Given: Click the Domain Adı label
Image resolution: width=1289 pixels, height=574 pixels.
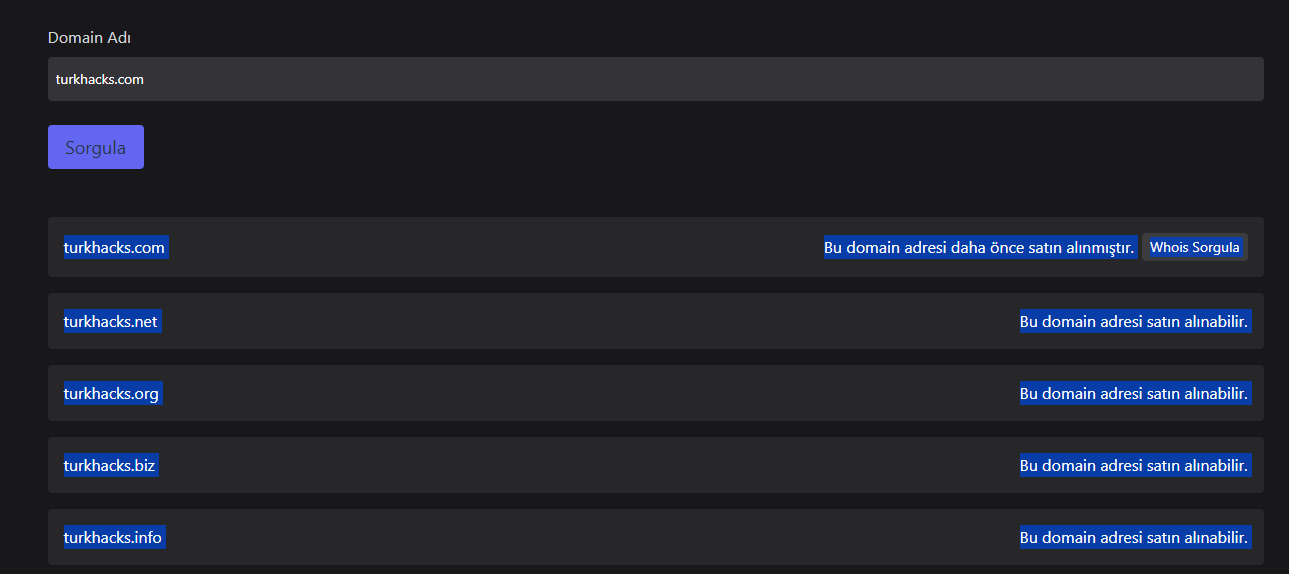Looking at the screenshot, I should (90, 38).
